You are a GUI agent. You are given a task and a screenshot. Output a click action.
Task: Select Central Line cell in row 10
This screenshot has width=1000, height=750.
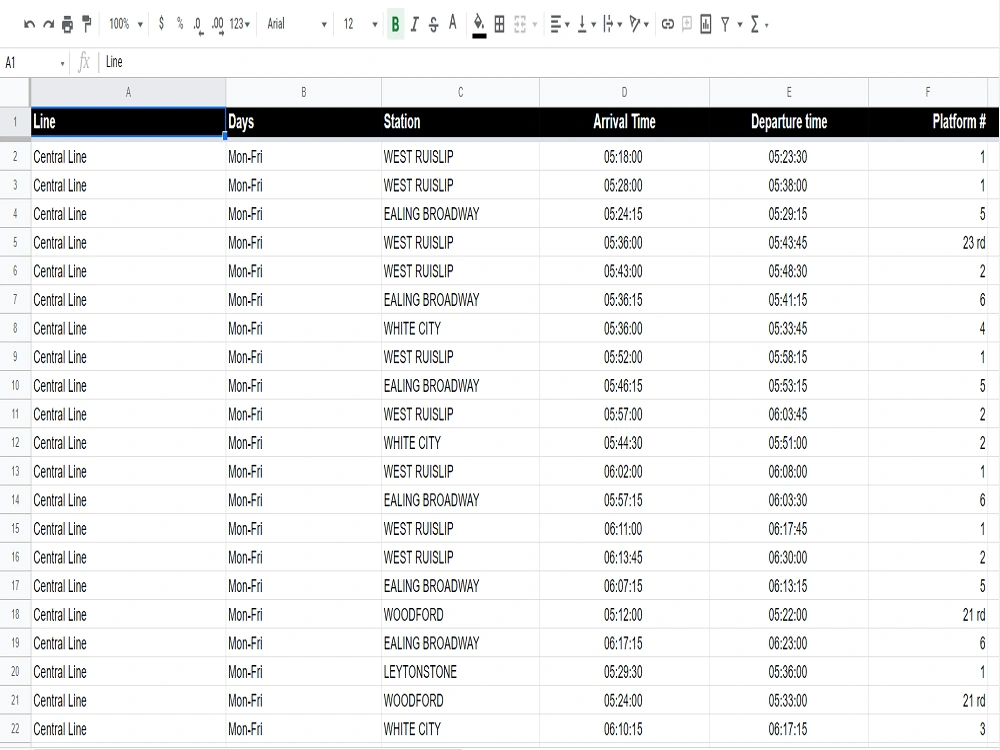128,386
